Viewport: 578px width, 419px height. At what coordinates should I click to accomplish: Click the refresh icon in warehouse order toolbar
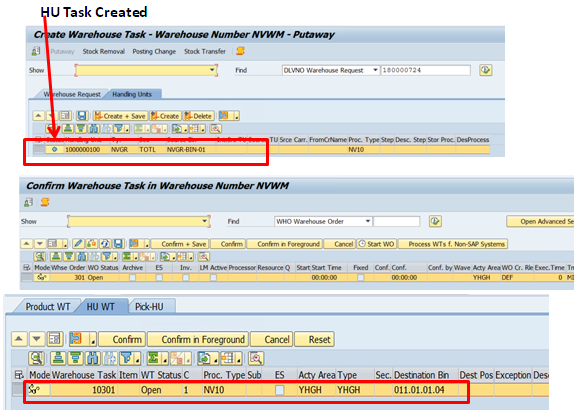[105, 244]
